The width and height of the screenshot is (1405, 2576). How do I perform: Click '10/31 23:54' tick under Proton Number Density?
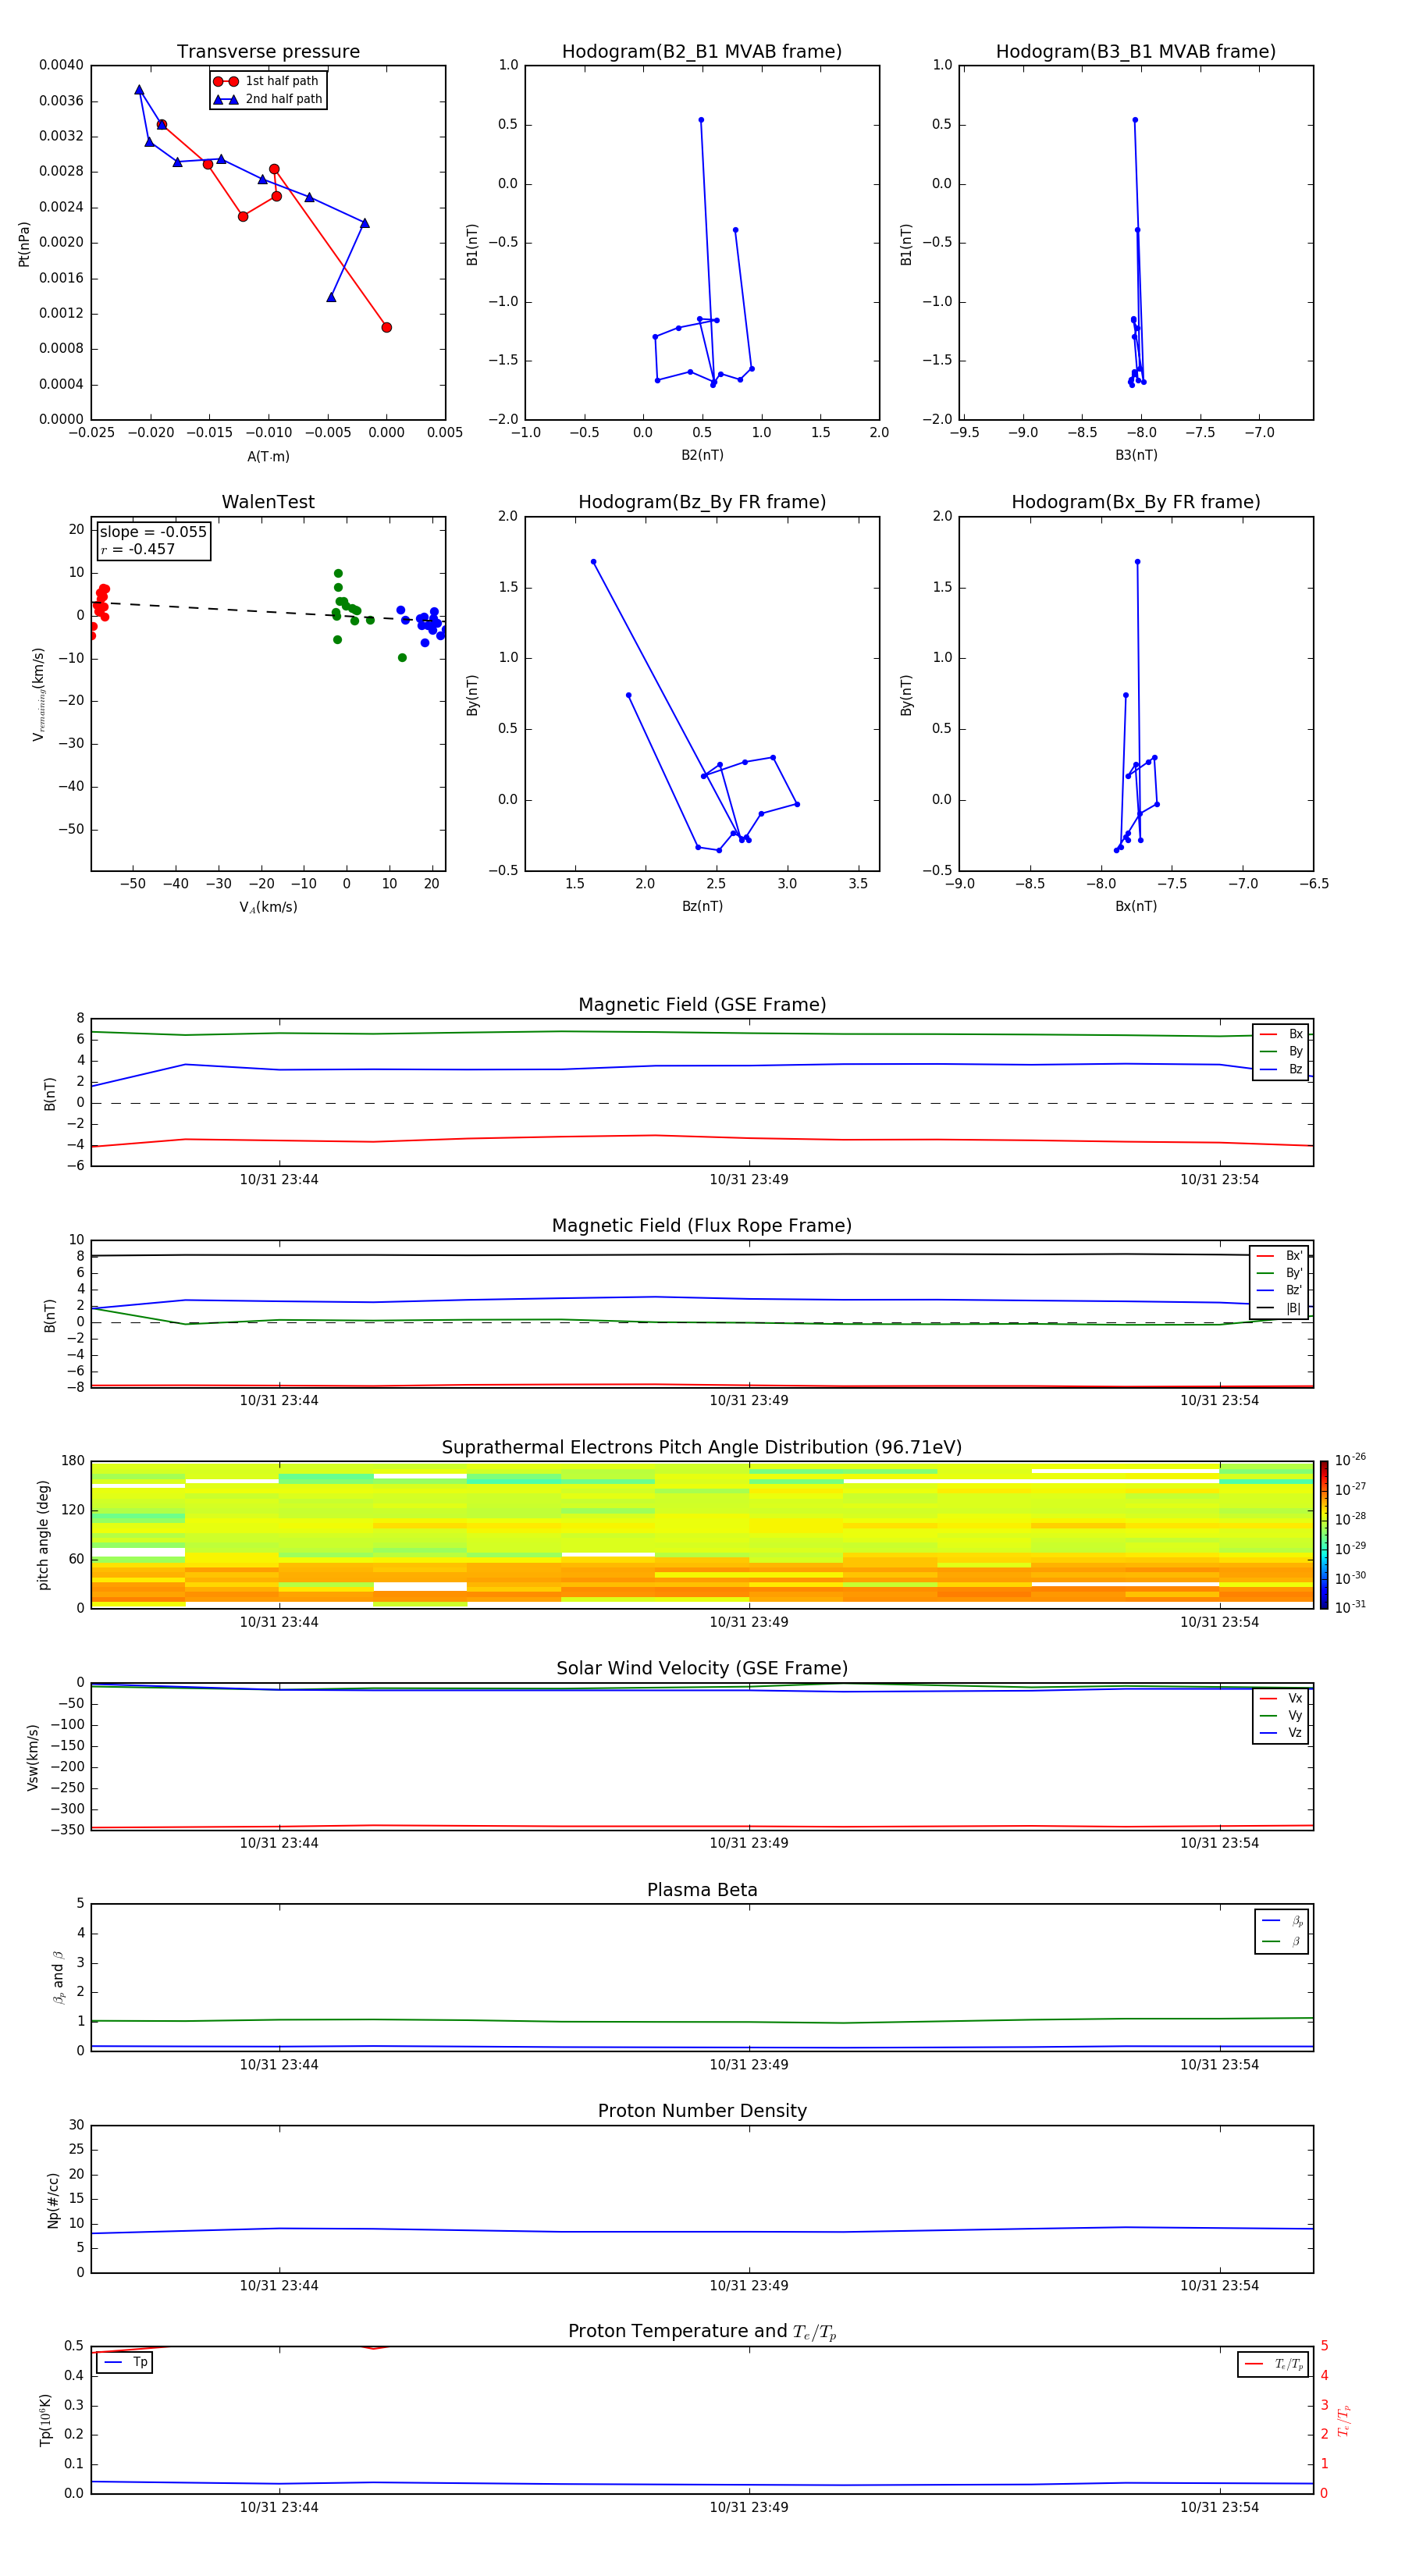1219,2286
